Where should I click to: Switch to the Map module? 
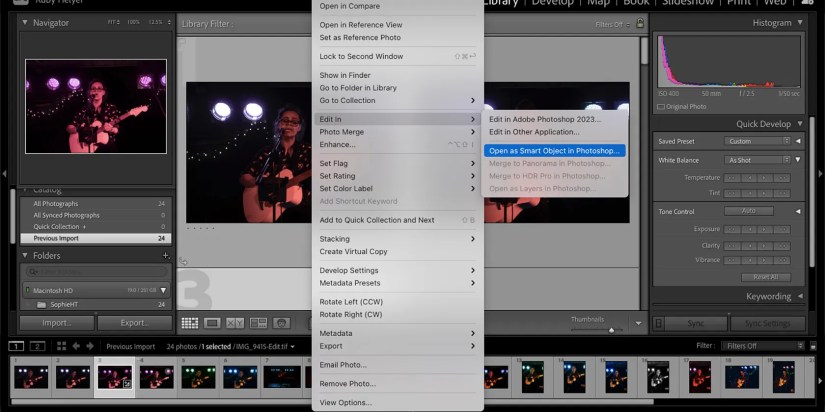click(x=598, y=3)
